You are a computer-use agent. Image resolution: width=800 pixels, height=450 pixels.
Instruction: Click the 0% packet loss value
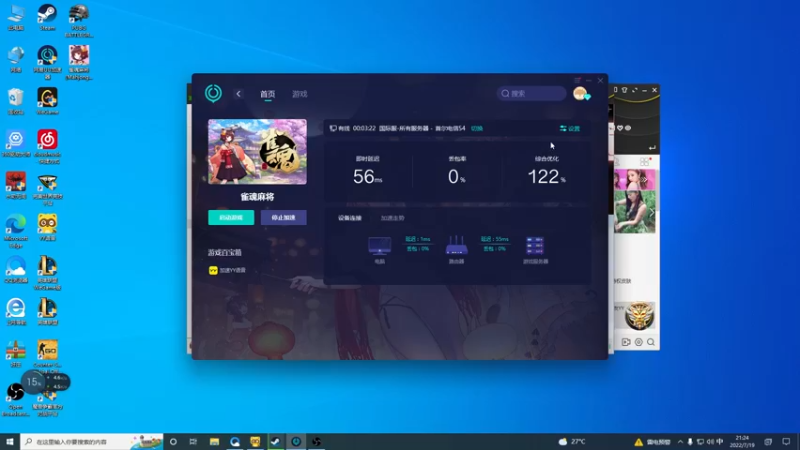coord(457,177)
